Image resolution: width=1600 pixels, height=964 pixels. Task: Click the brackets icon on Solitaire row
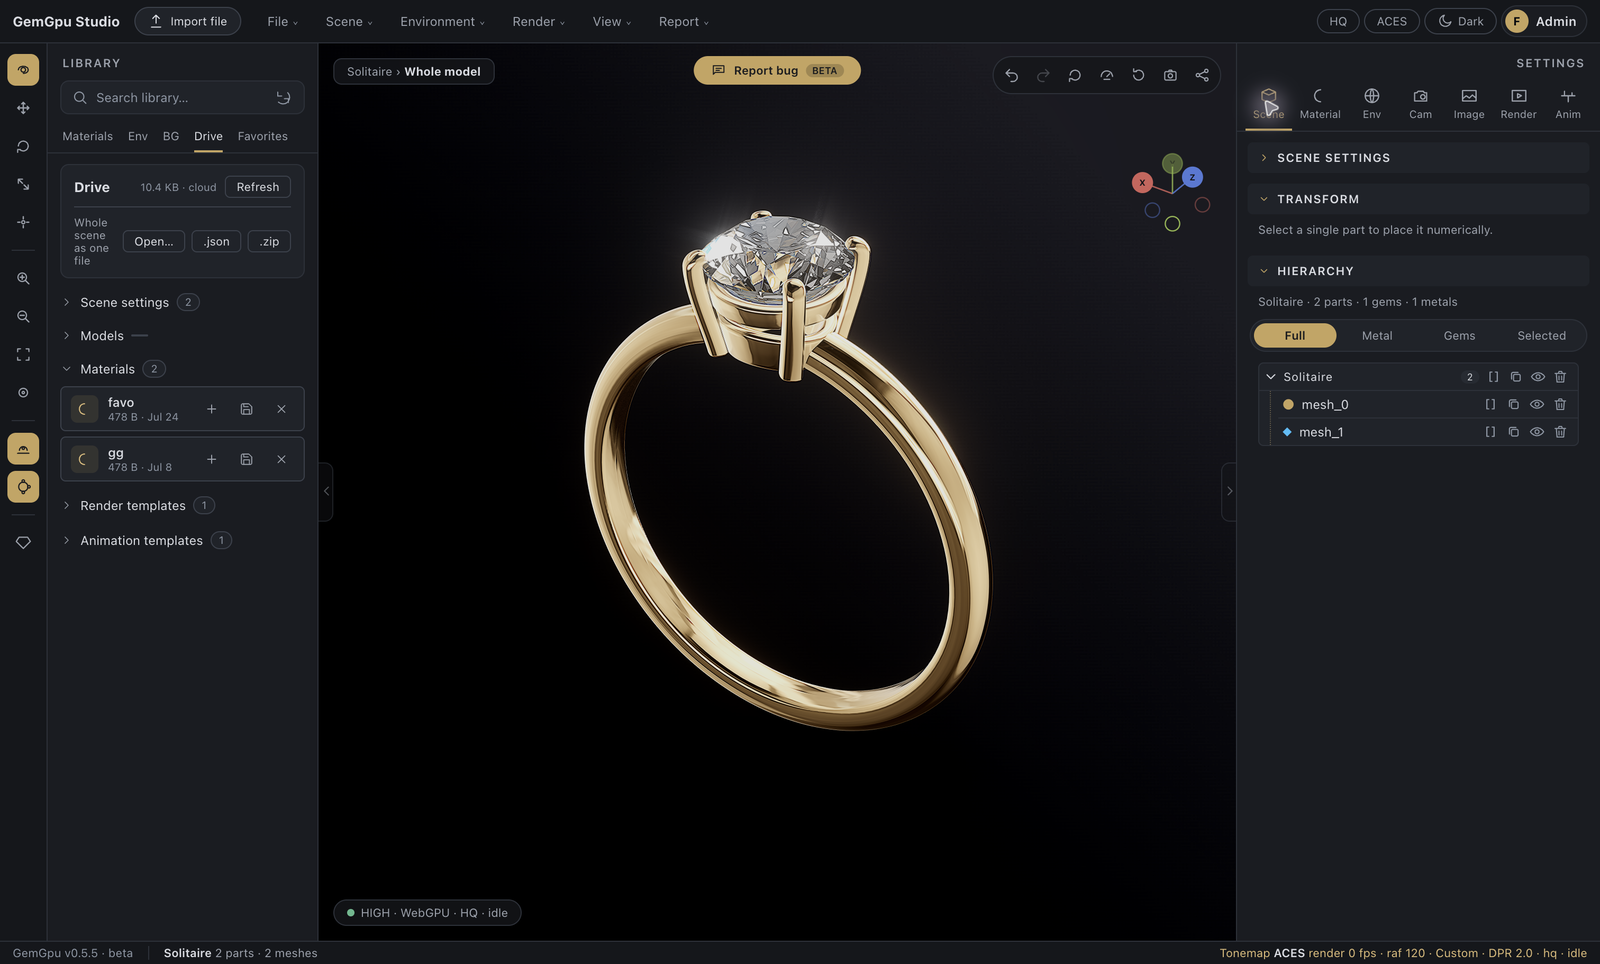point(1493,377)
